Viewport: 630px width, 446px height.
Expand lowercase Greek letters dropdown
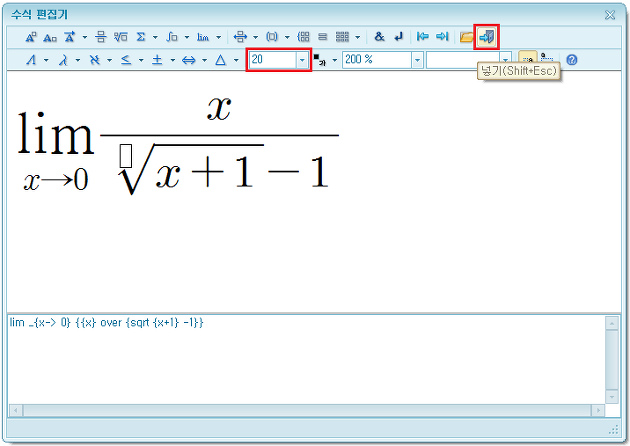click(78, 61)
